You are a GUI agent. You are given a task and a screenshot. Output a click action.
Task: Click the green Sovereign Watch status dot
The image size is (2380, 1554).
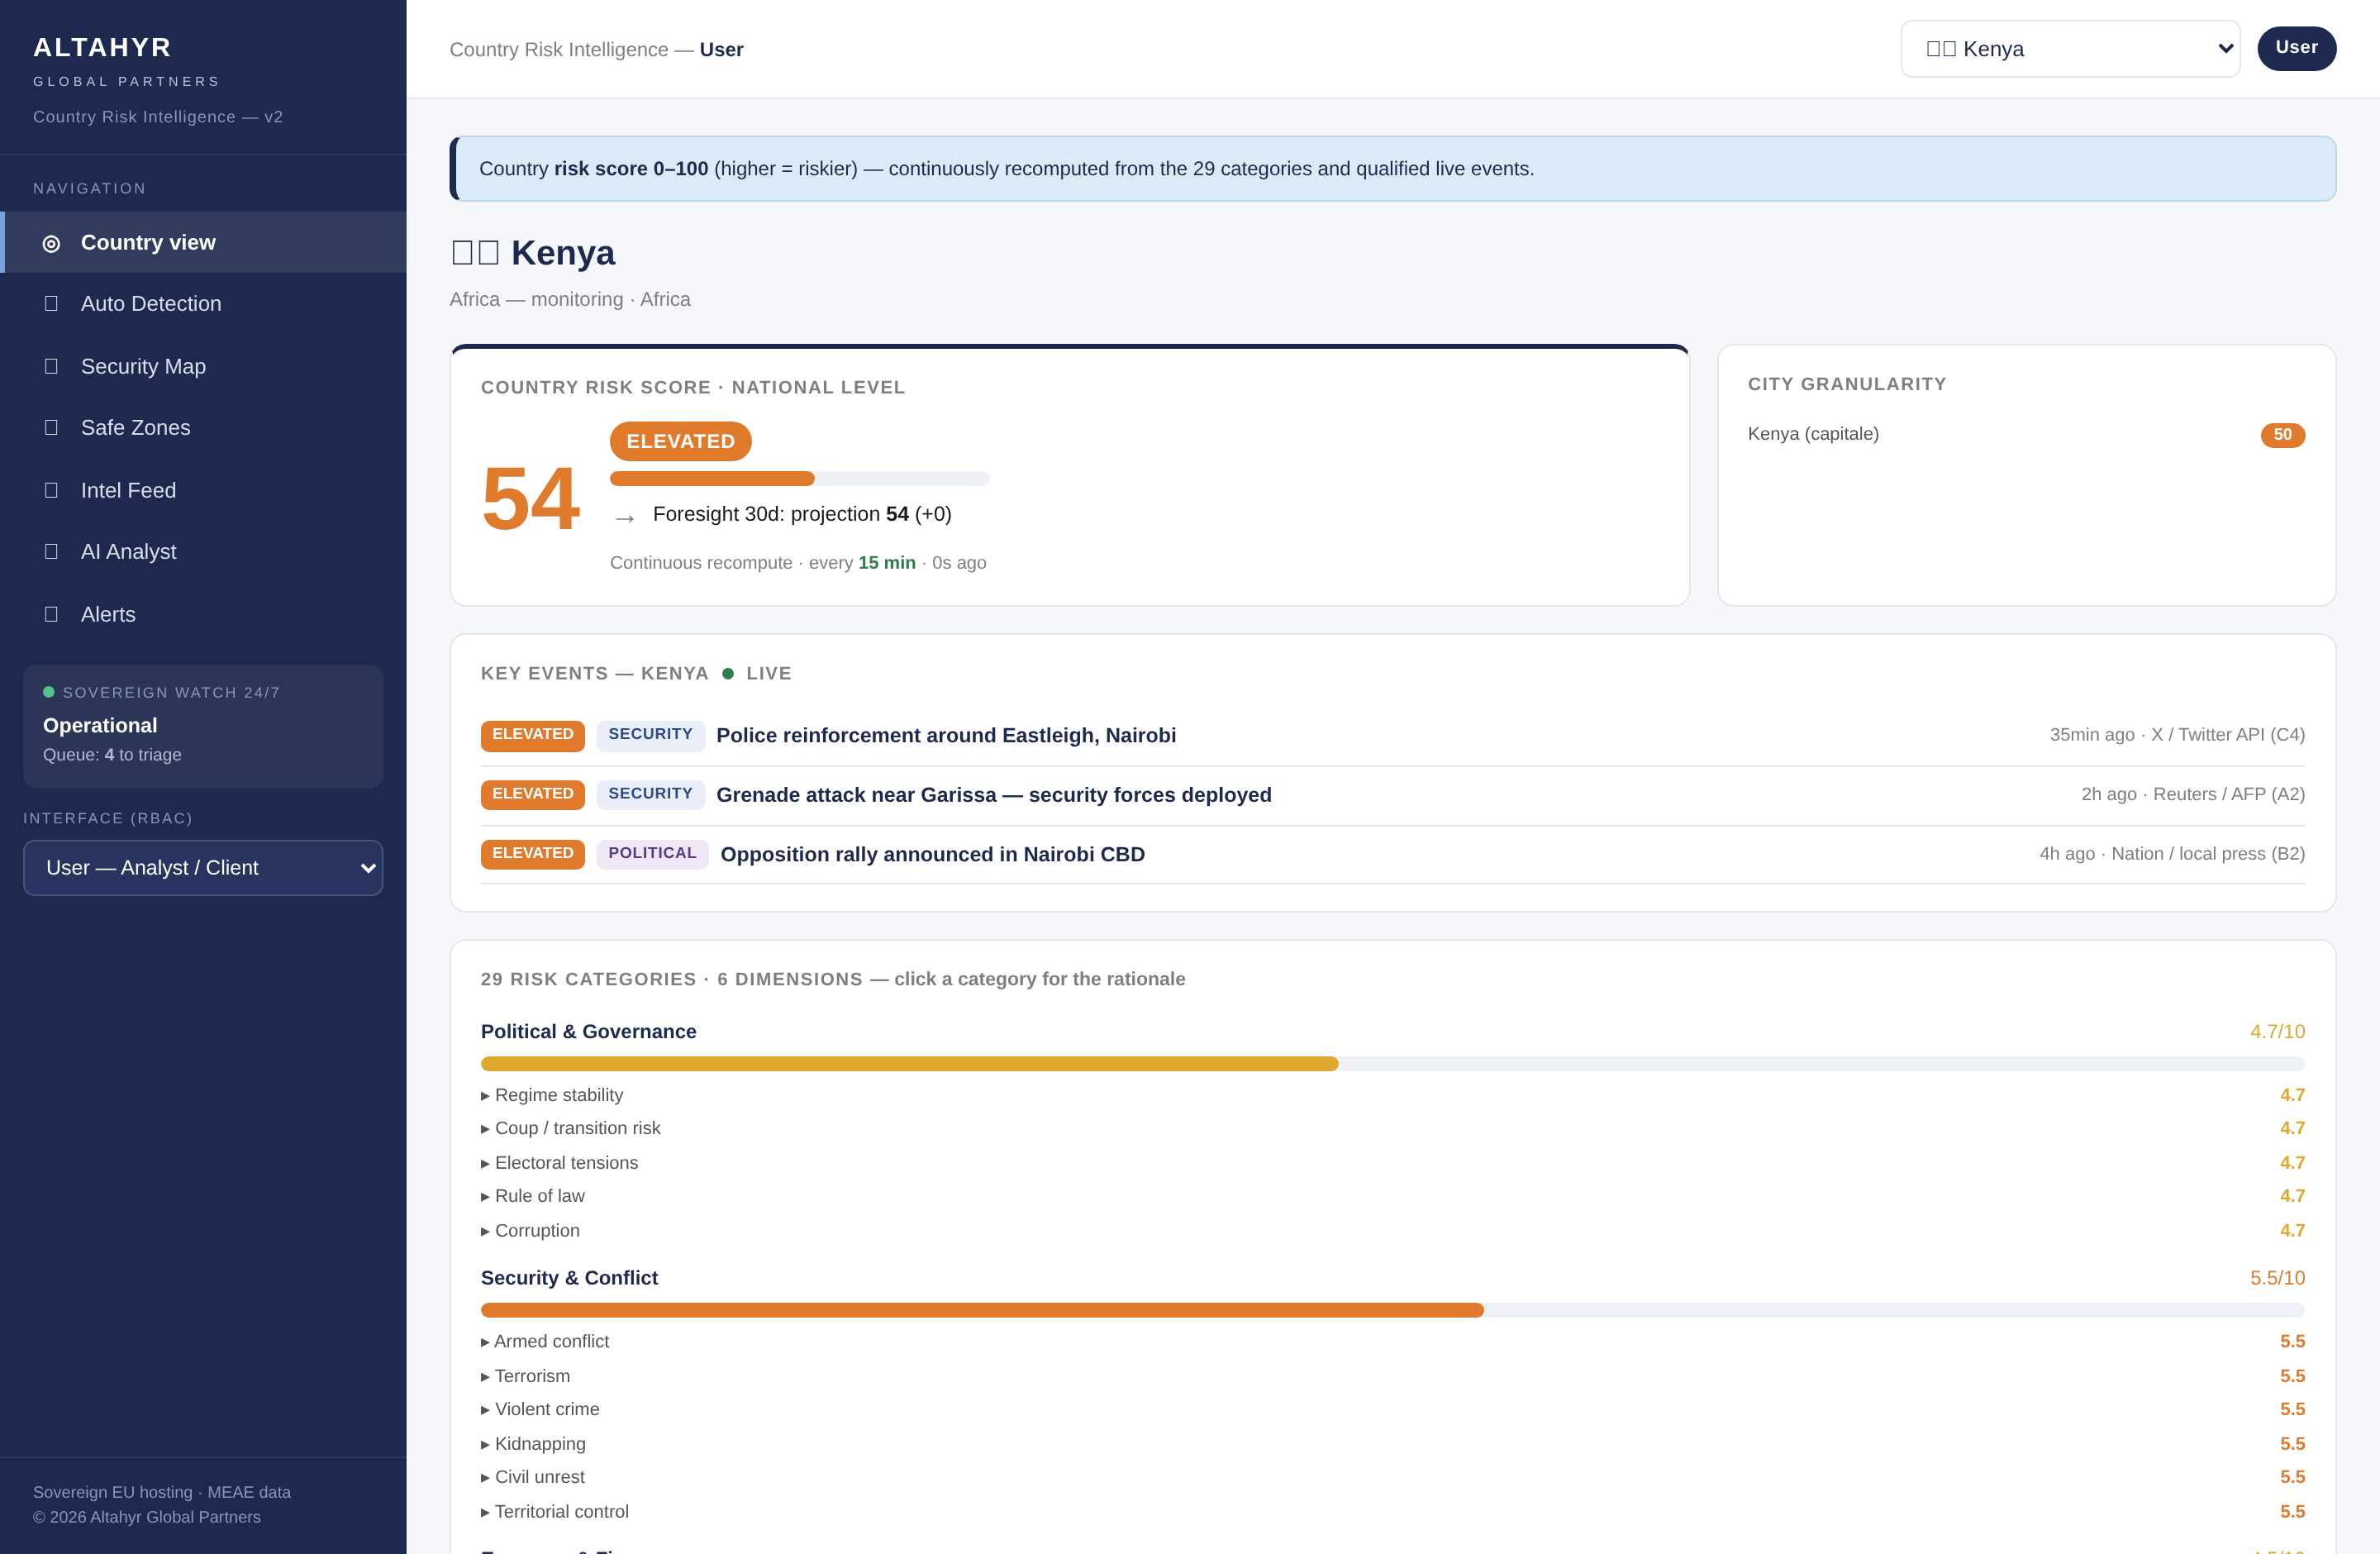coord(49,692)
